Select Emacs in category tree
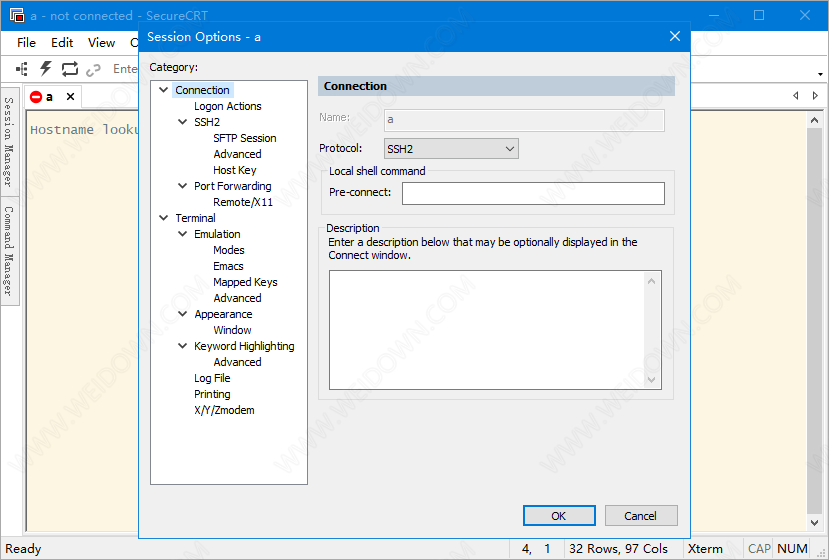Image resolution: width=829 pixels, height=560 pixels. click(x=228, y=266)
